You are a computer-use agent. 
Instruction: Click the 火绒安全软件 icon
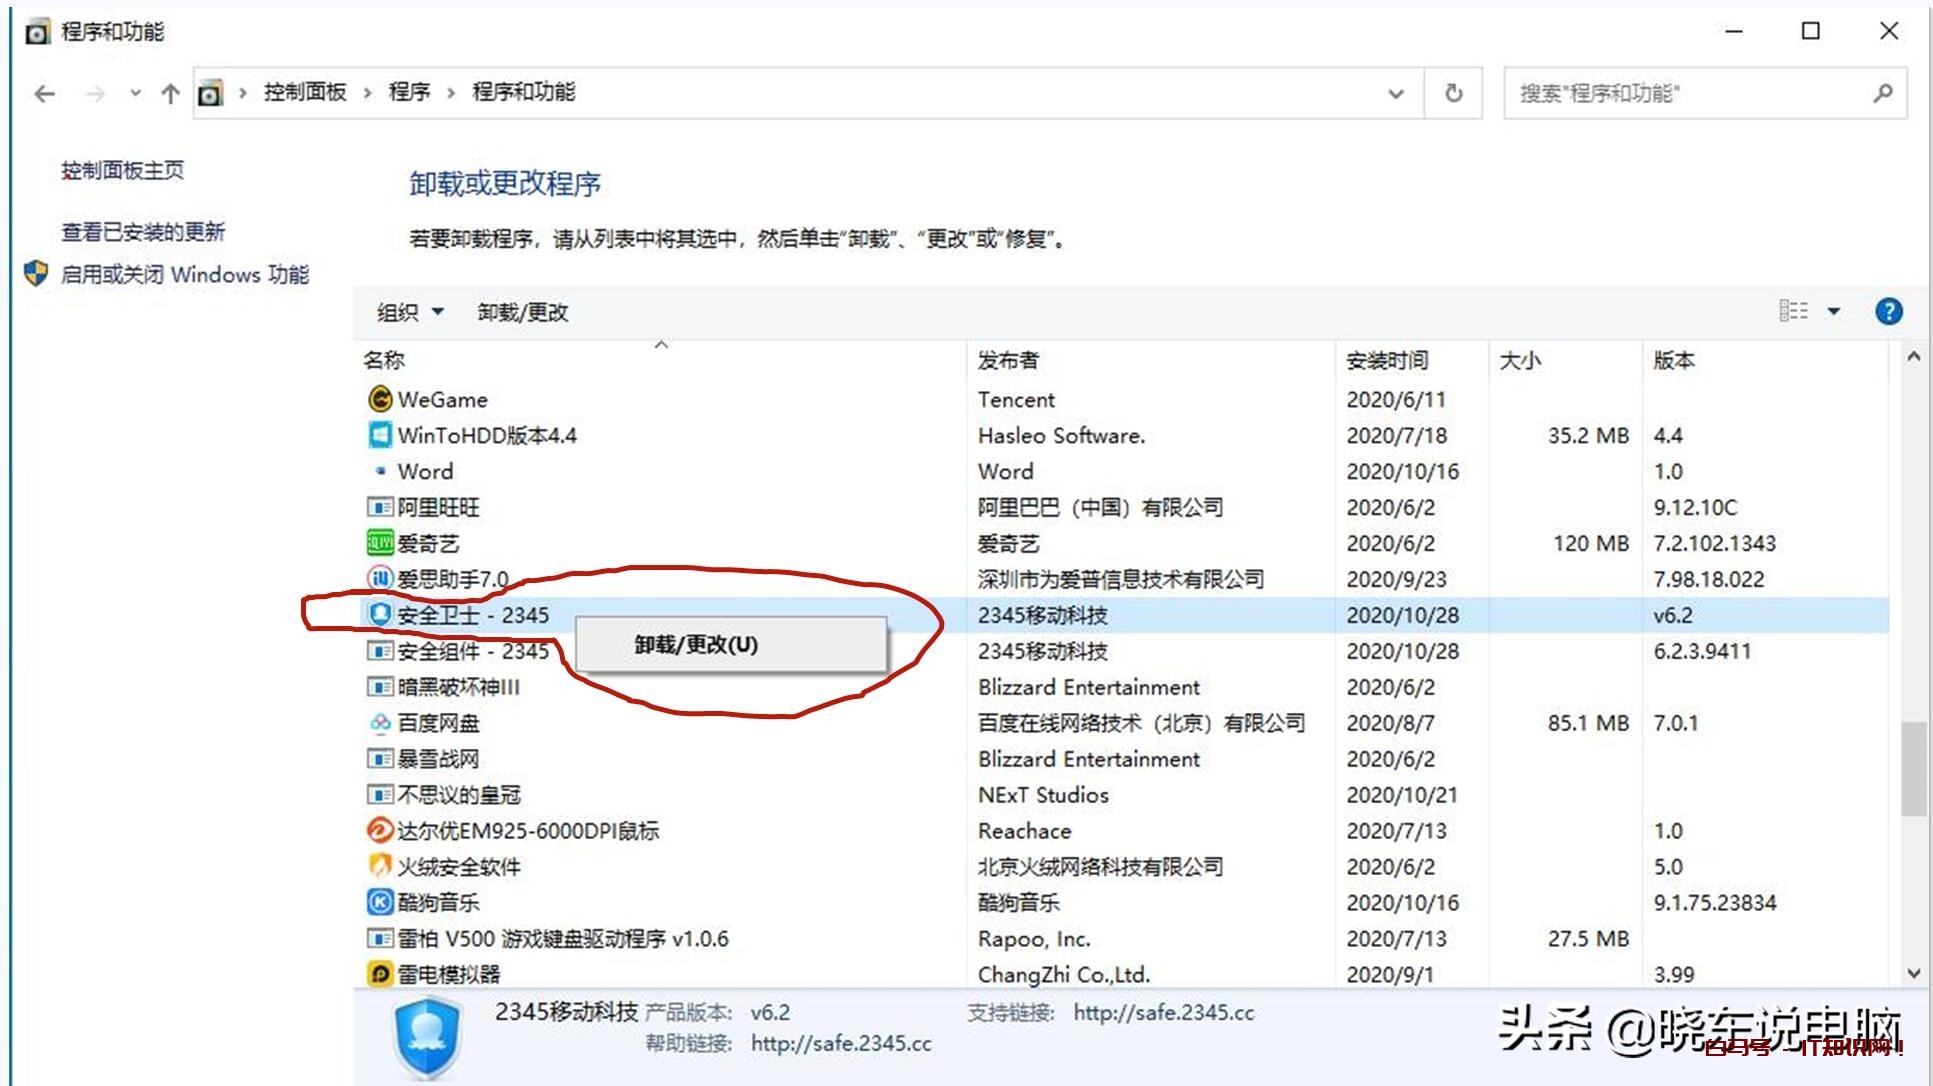click(380, 866)
